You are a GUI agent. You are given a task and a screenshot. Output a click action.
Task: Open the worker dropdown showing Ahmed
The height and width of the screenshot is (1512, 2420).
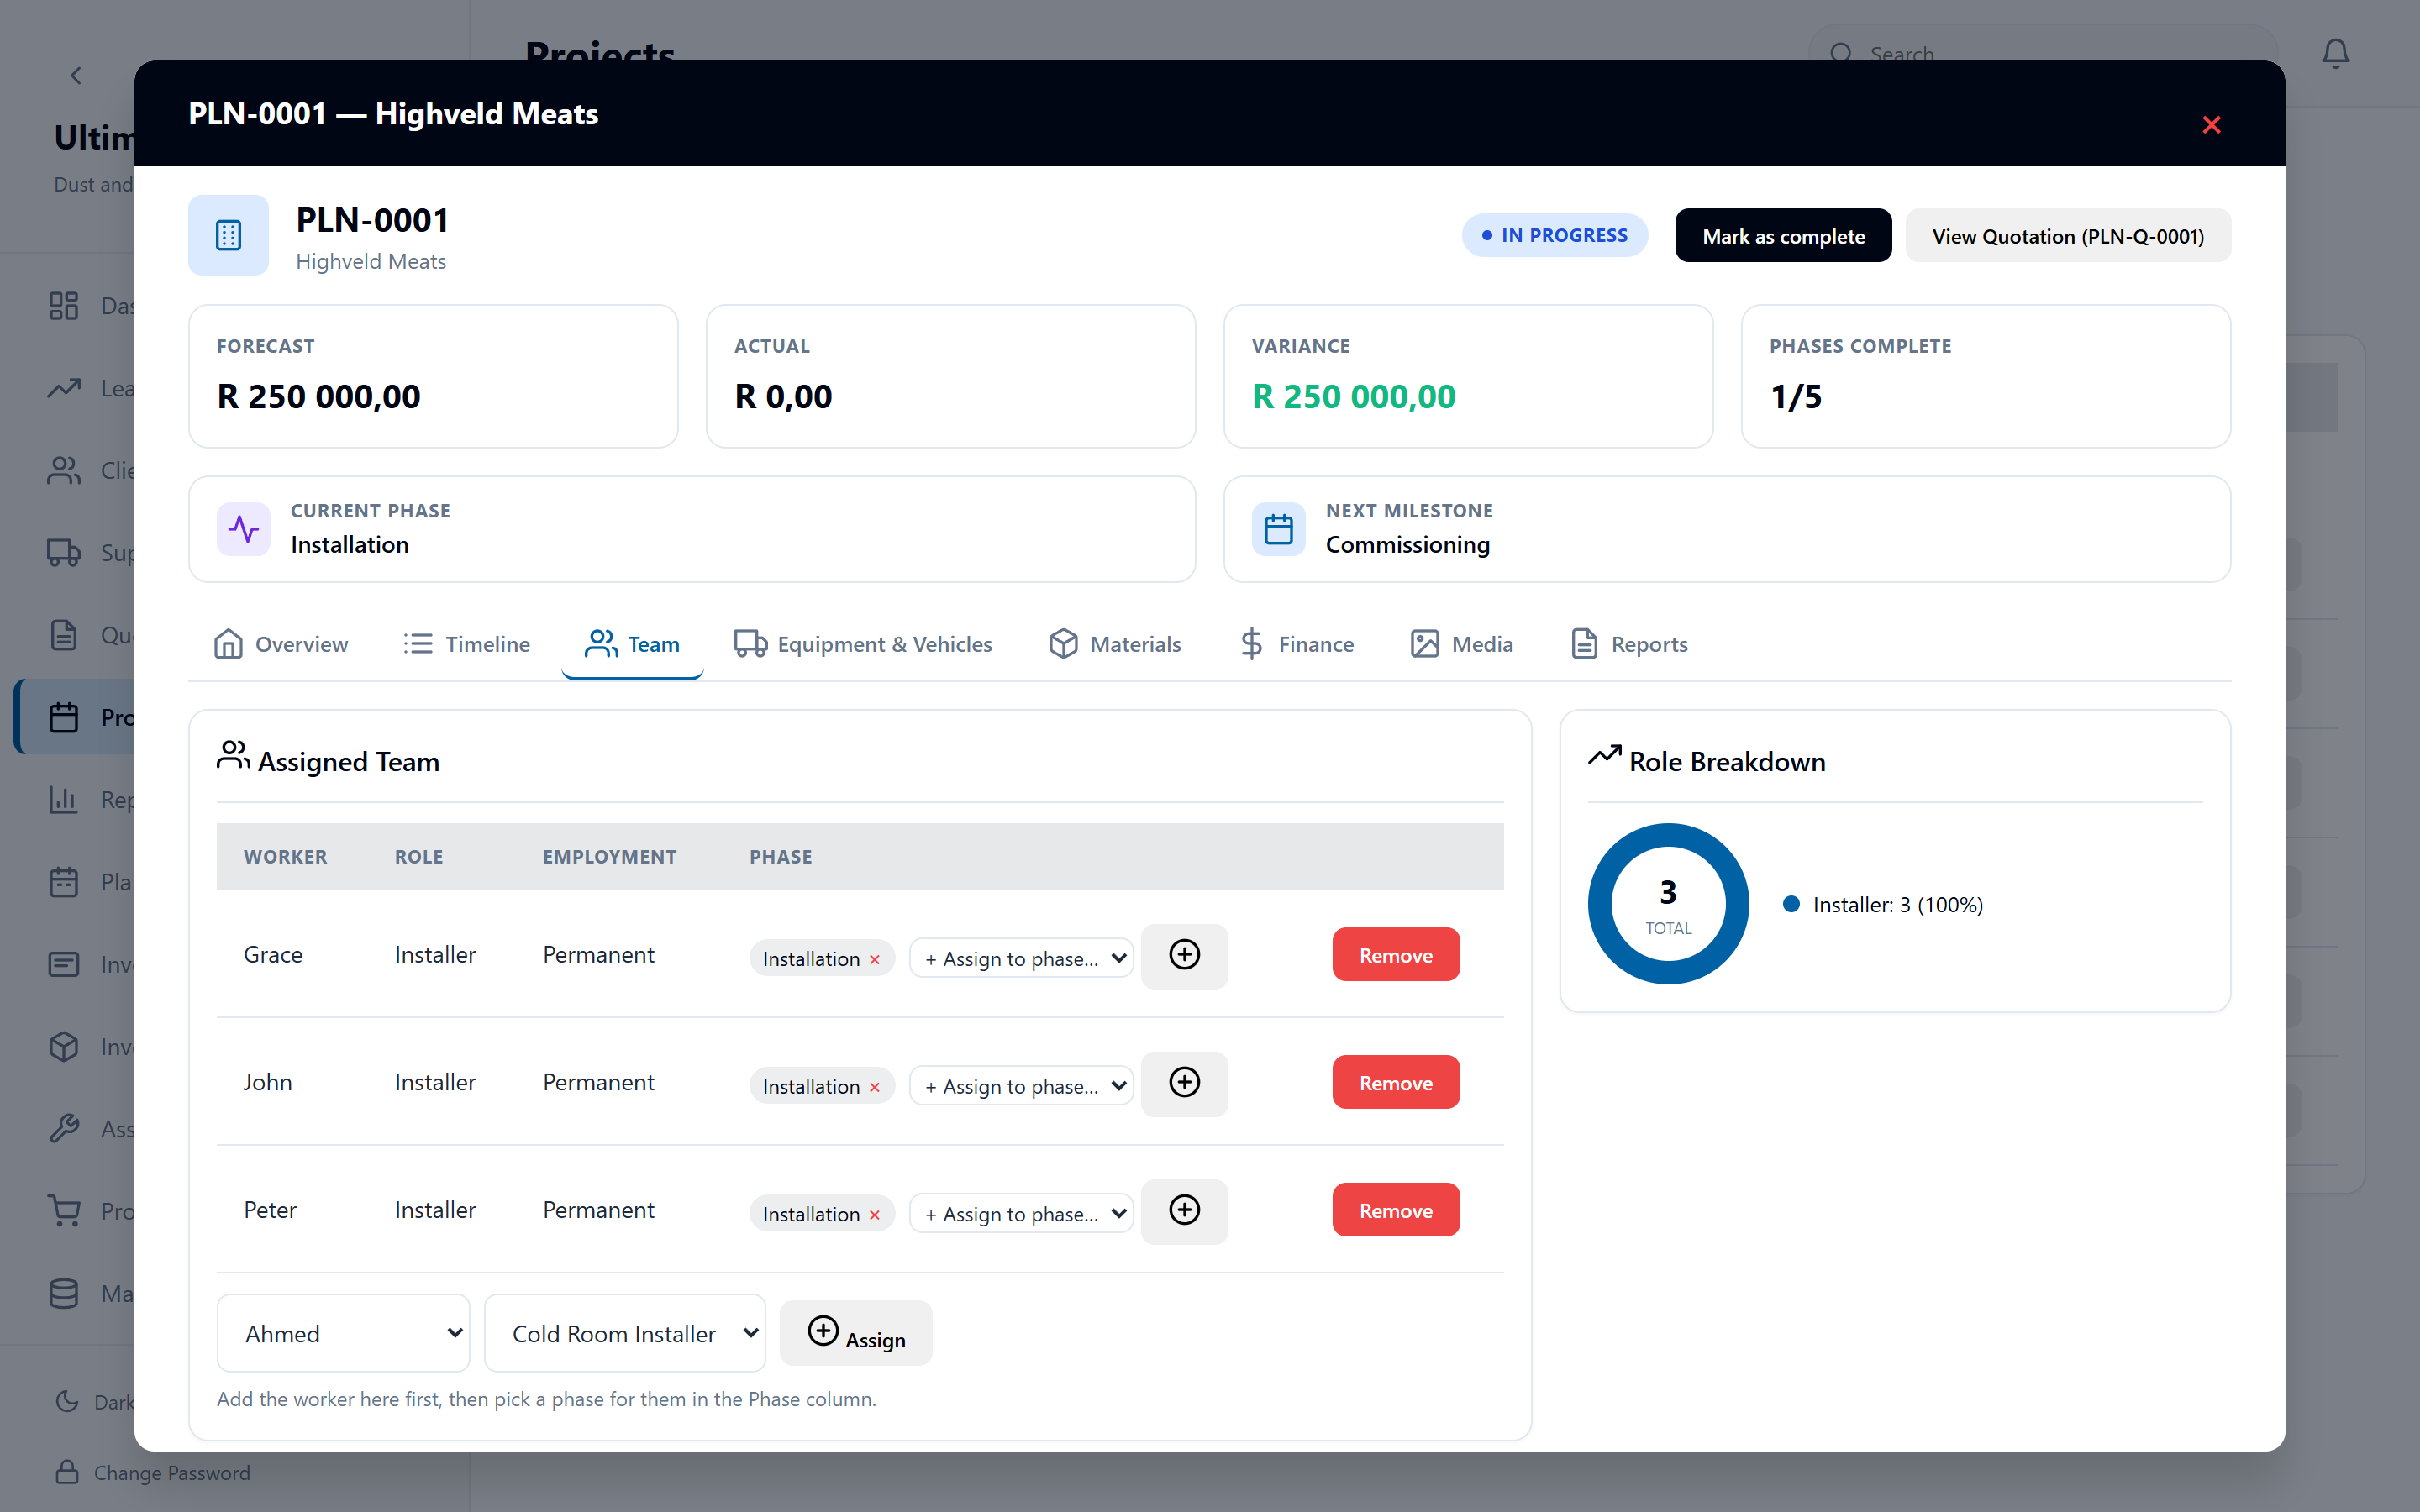point(343,1333)
